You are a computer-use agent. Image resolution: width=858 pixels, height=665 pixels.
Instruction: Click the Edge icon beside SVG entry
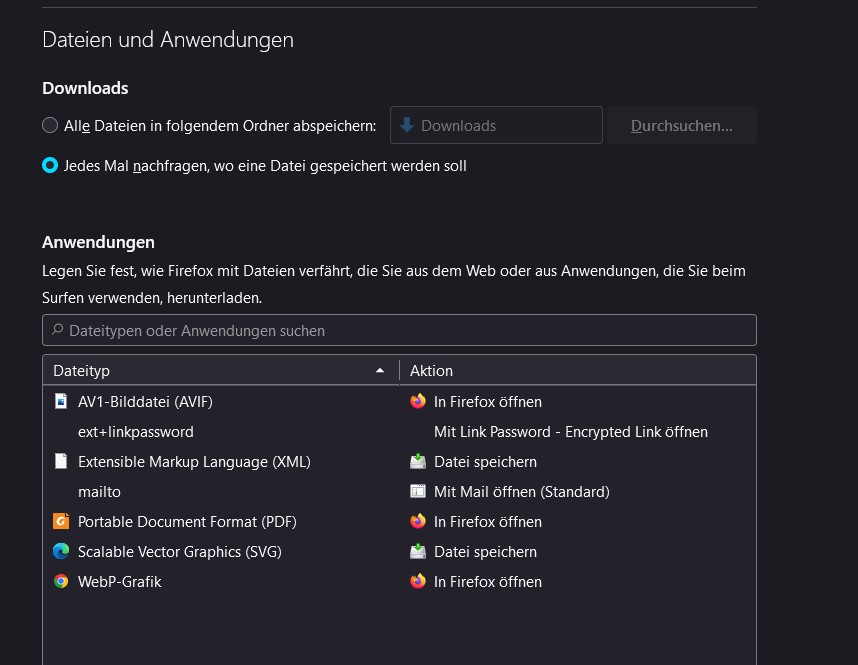[61, 552]
